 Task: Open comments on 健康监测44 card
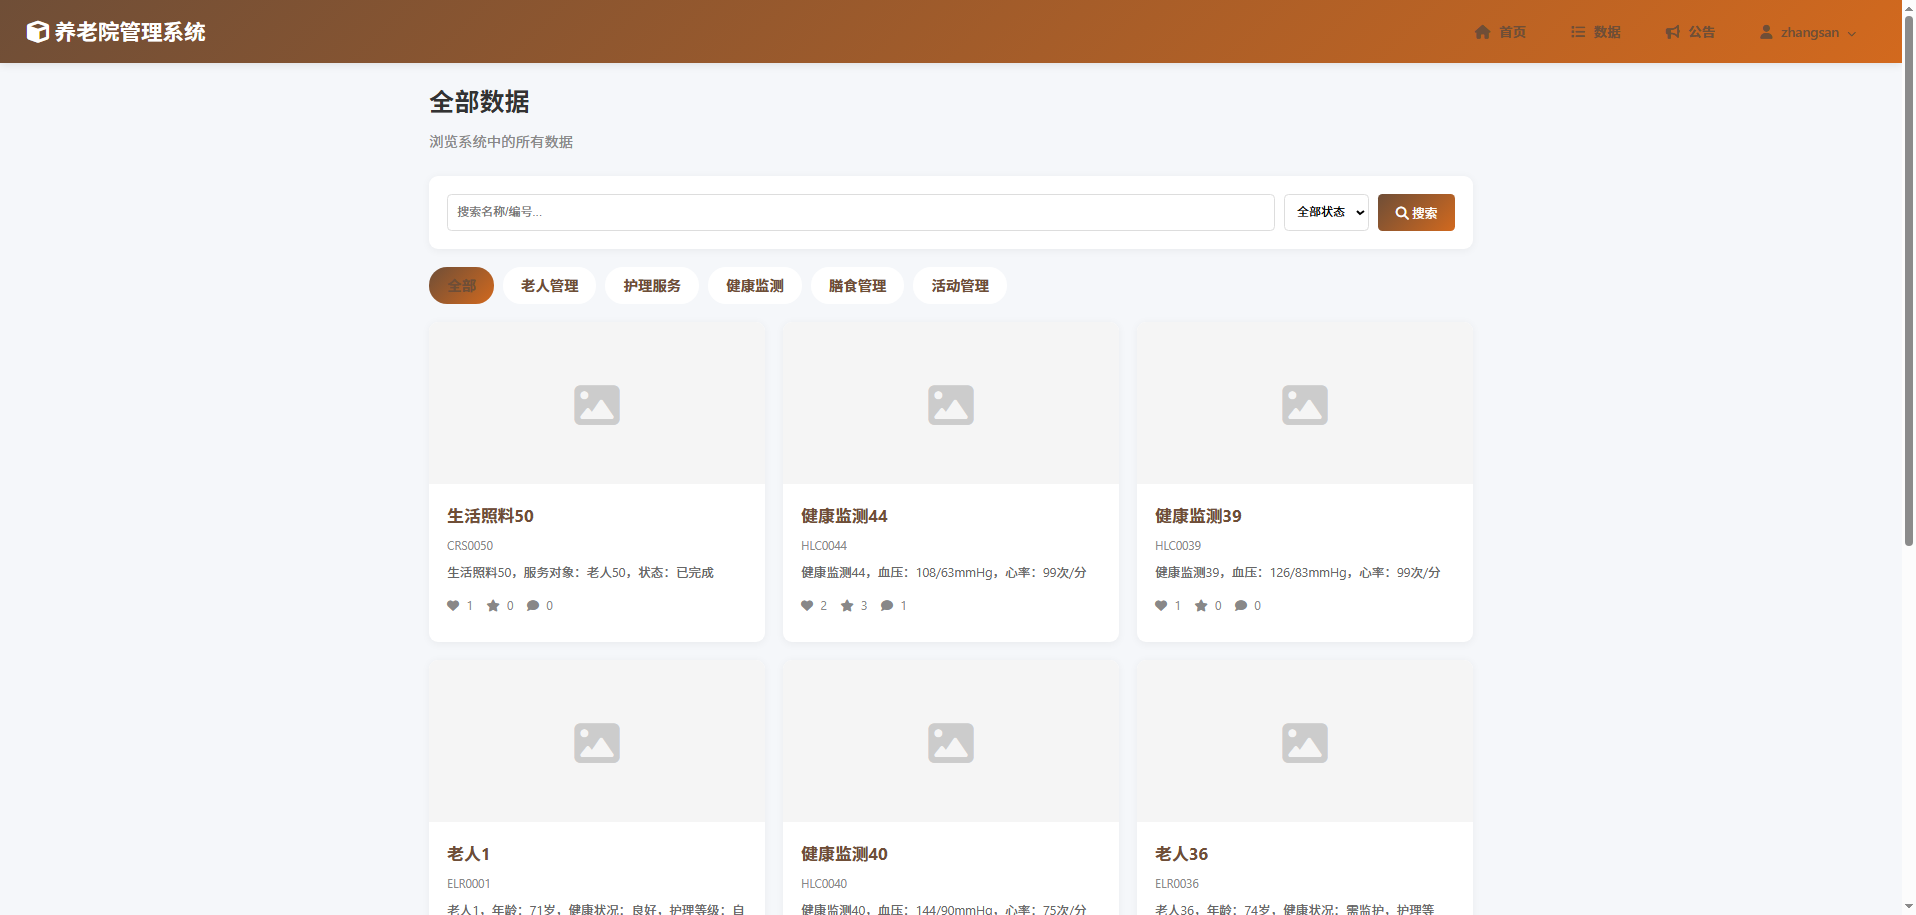pos(887,606)
